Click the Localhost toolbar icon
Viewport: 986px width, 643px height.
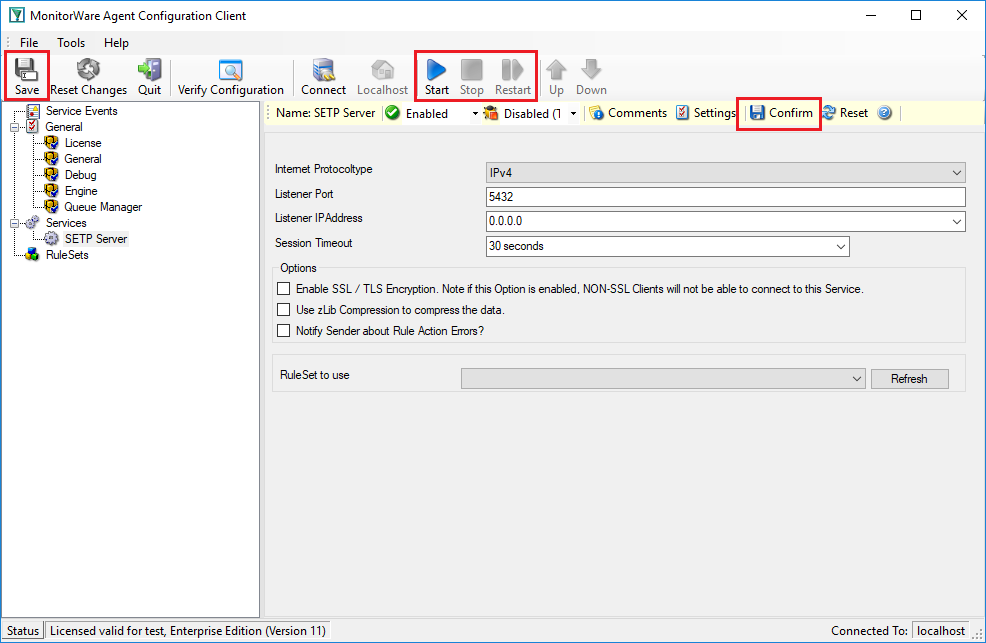[382, 77]
